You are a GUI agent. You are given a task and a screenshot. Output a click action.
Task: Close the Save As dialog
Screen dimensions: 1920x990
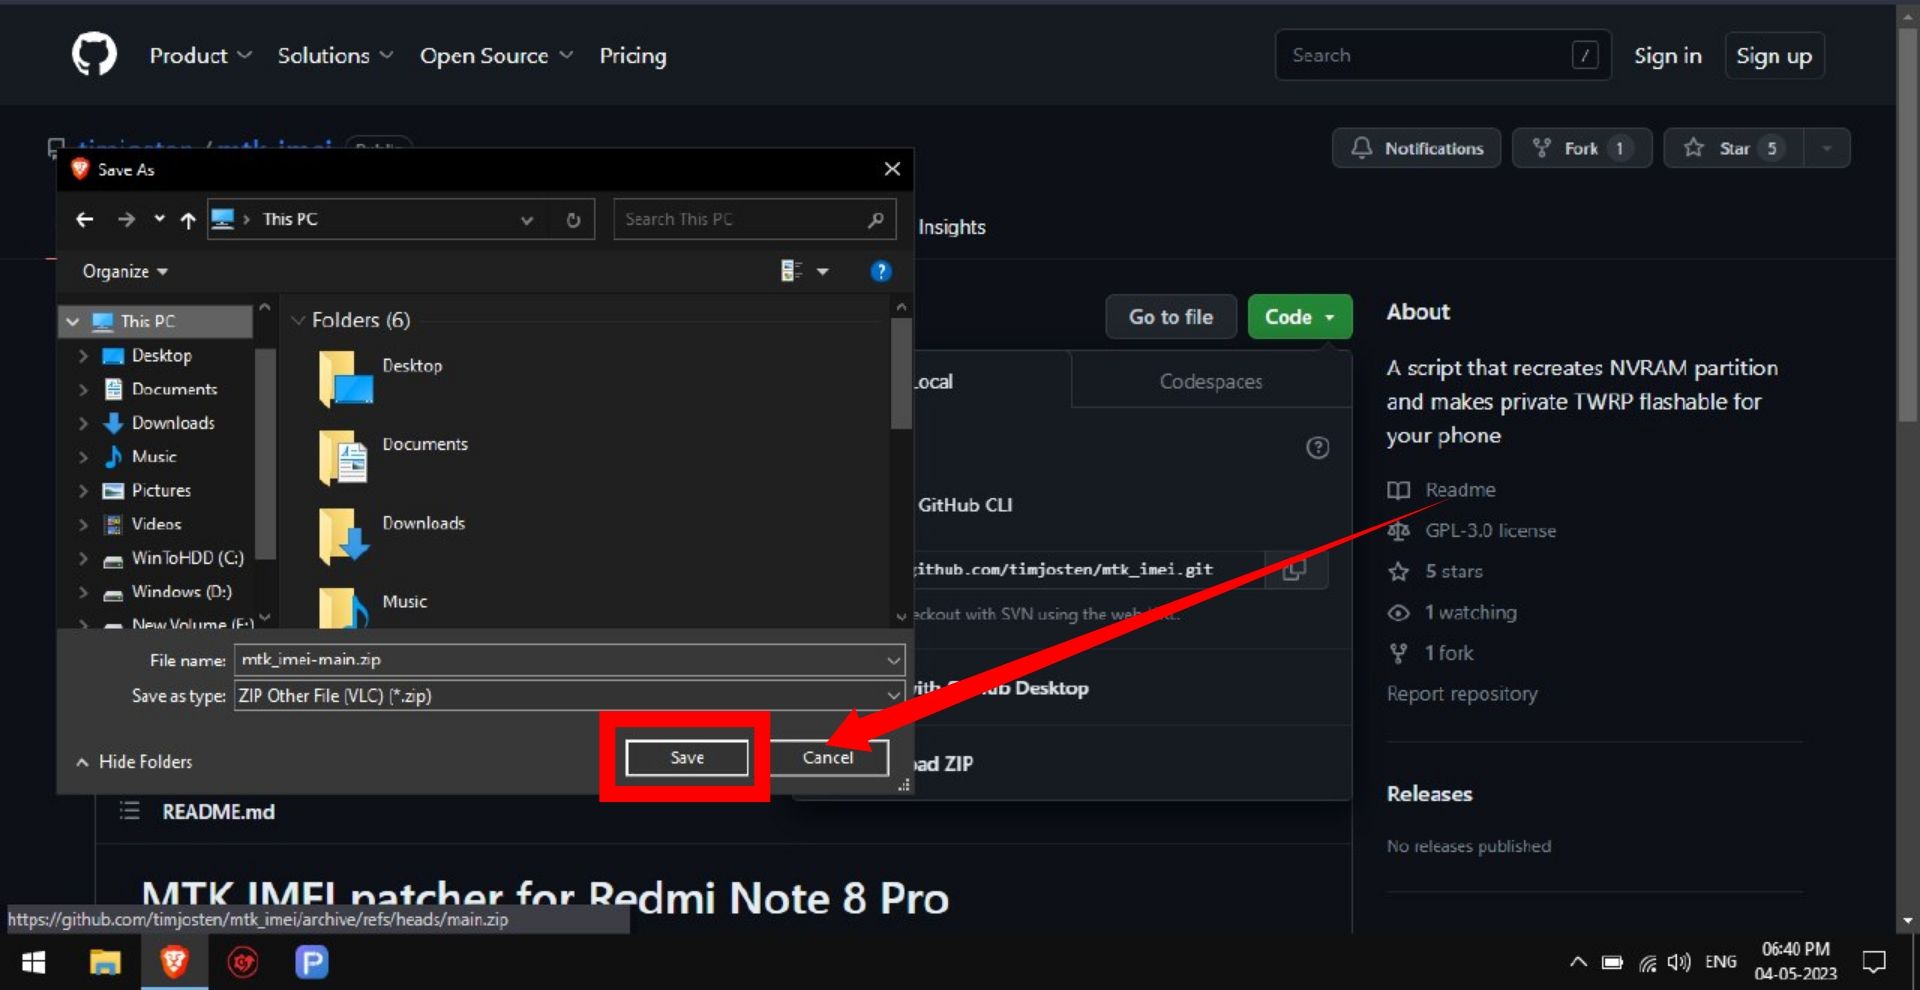pyautogui.click(x=892, y=169)
